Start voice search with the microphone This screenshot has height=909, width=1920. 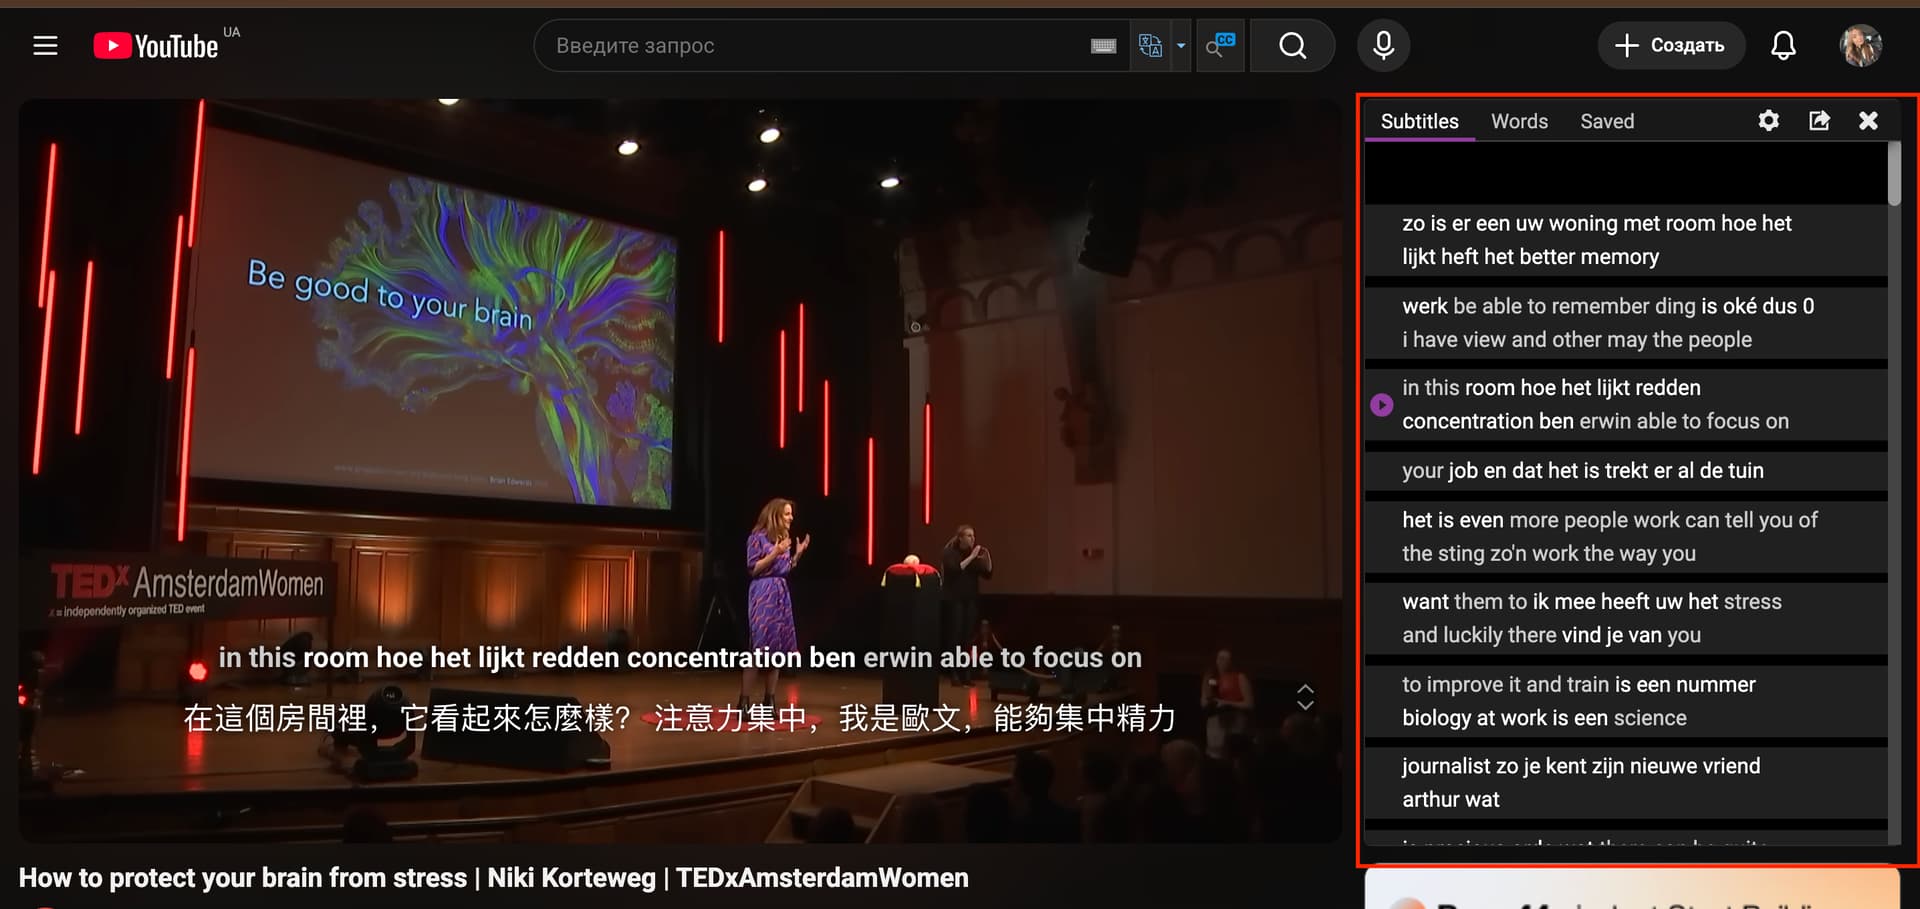click(1383, 46)
